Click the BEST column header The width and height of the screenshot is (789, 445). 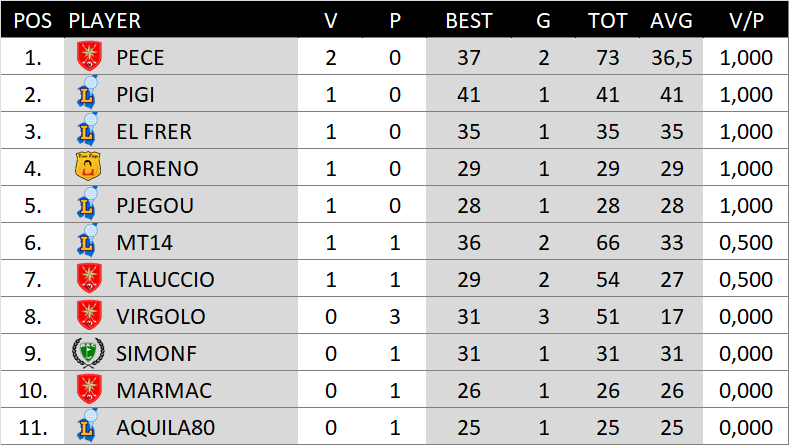click(469, 21)
